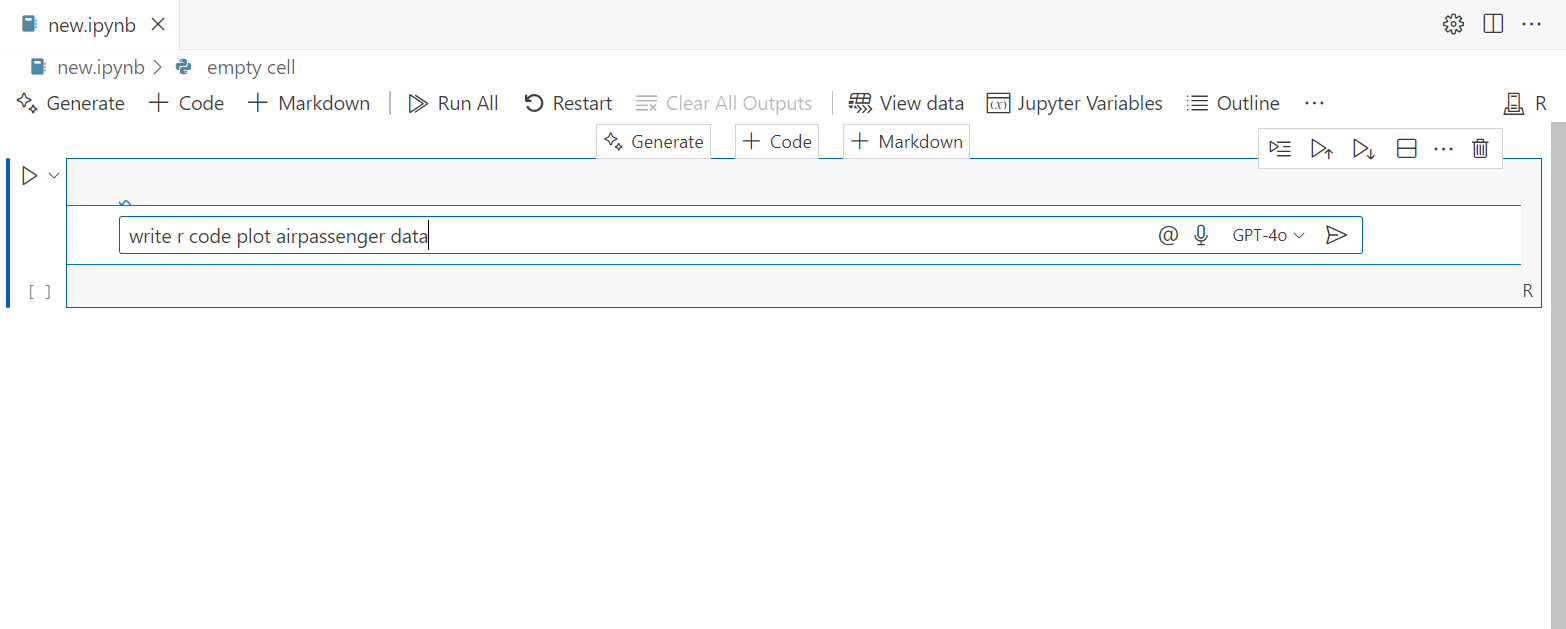
Task: Open notebook settings gear icon
Action: pos(1453,25)
